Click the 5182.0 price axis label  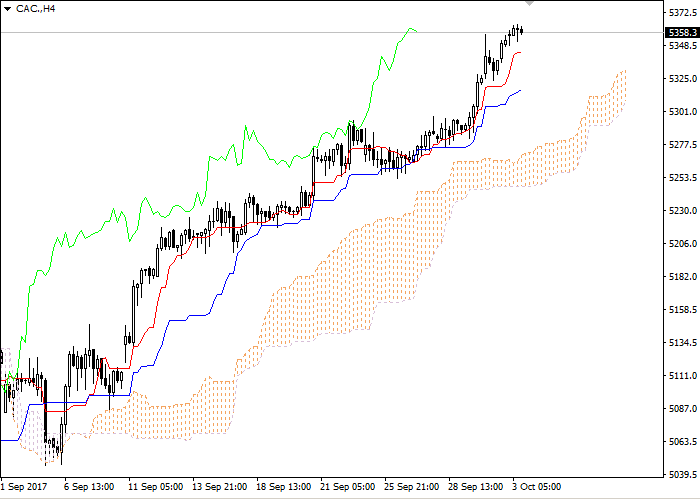click(x=683, y=277)
